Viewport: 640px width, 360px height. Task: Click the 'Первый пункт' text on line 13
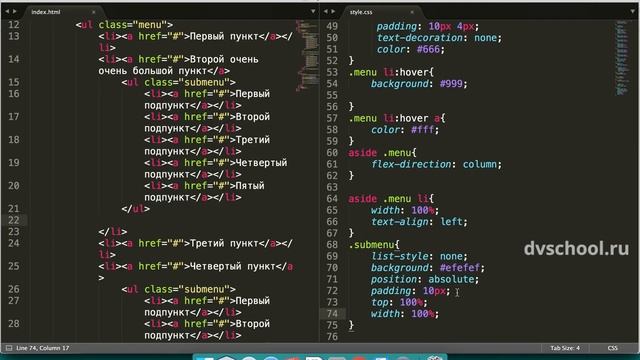click(x=224, y=36)
